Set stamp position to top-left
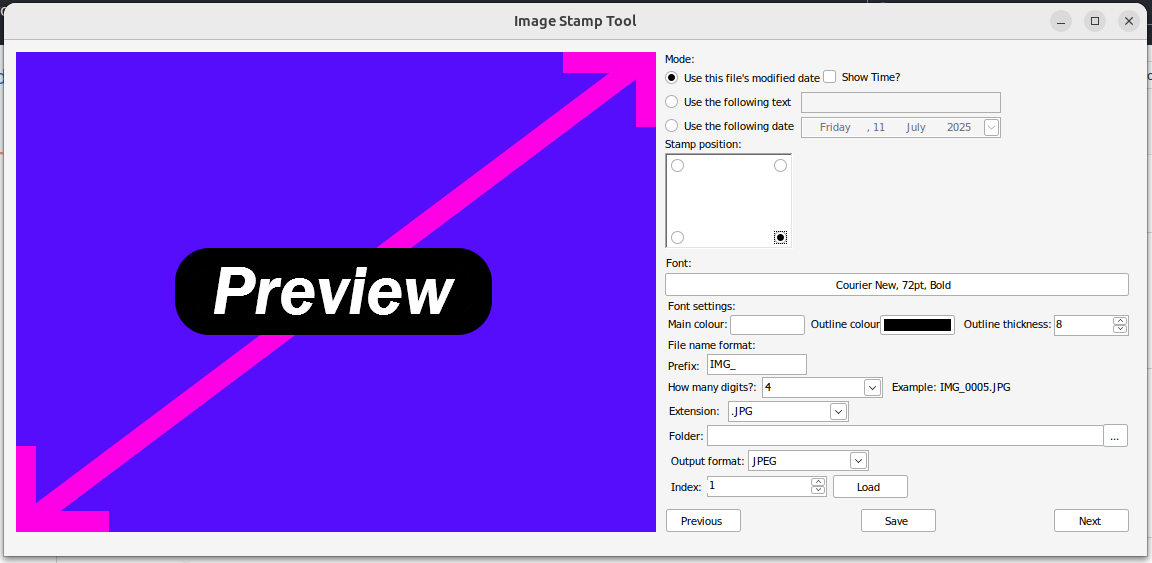Screen dimensions: 1152x563 (x=677, y=166)
